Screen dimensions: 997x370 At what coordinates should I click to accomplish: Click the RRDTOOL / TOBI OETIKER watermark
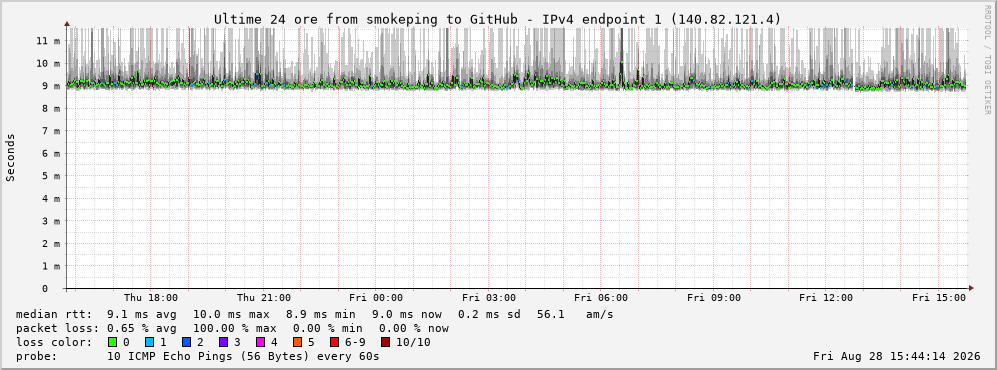click(987, 60)
